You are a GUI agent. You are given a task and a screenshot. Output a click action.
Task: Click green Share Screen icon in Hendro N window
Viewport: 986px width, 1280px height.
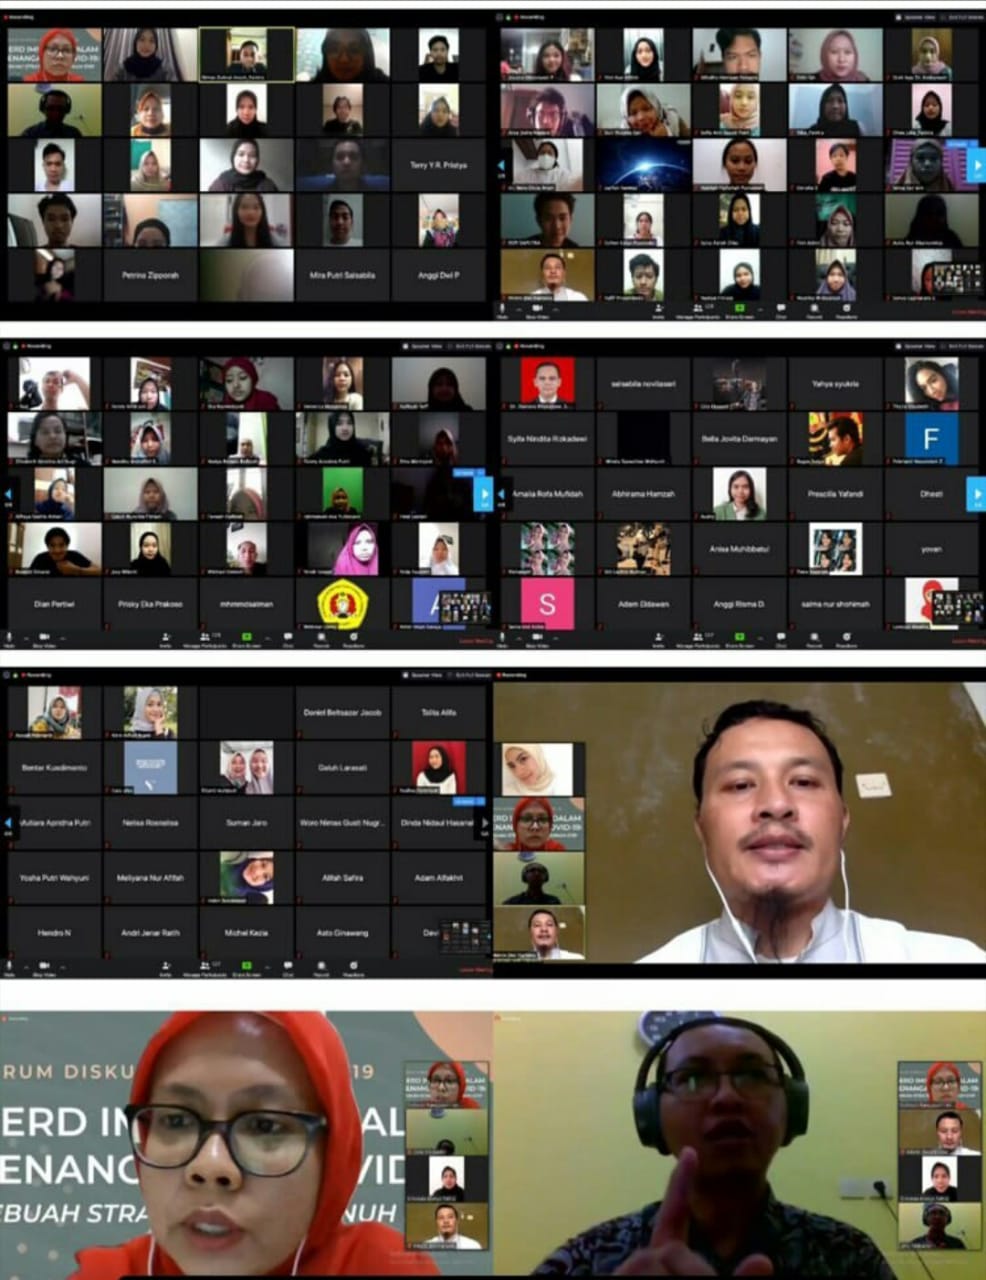click(x=246, y=964)
